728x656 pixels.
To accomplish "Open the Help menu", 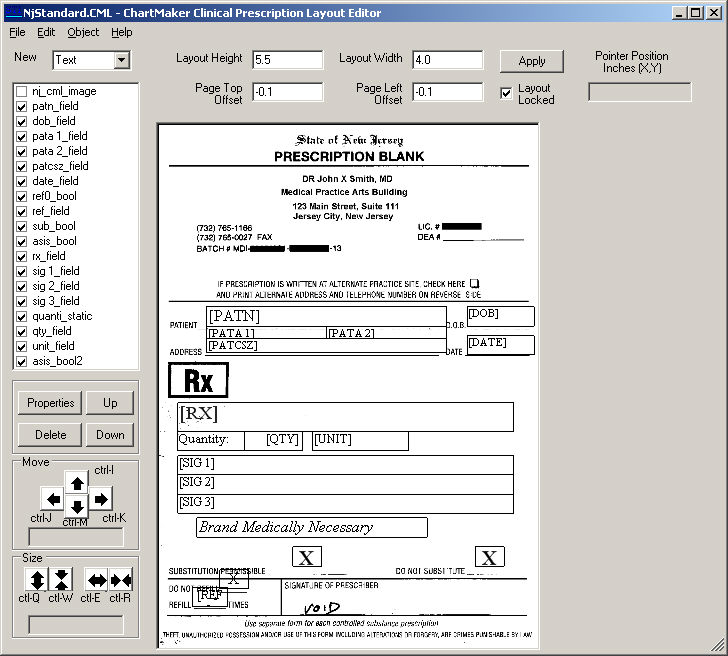I will pyautogui.click(x=122, y=32).
